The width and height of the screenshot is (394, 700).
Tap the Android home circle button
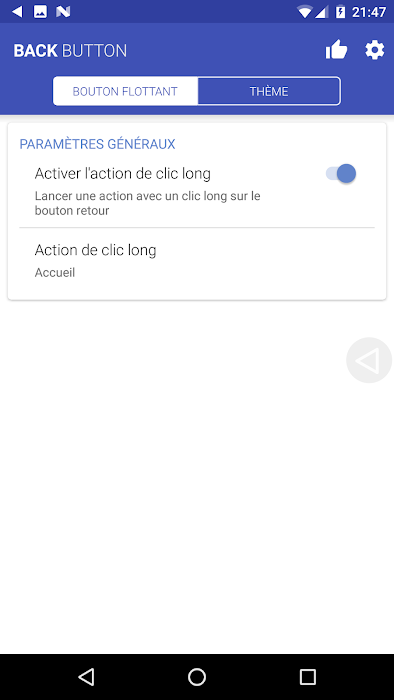click(x=197, y=677)
